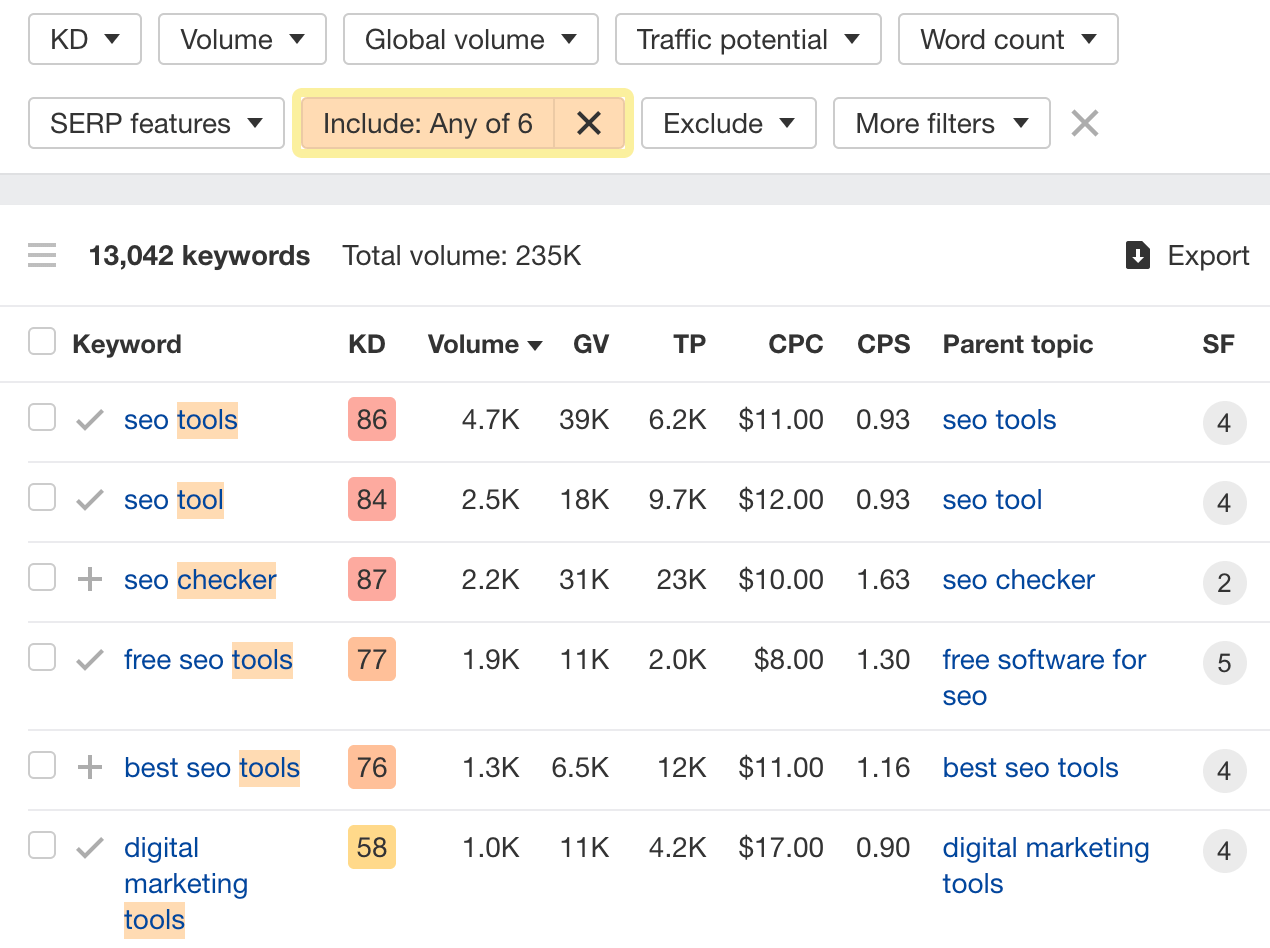1270x948 pixels.
Task: Open the SERP features filter
Action: [156, 123]
